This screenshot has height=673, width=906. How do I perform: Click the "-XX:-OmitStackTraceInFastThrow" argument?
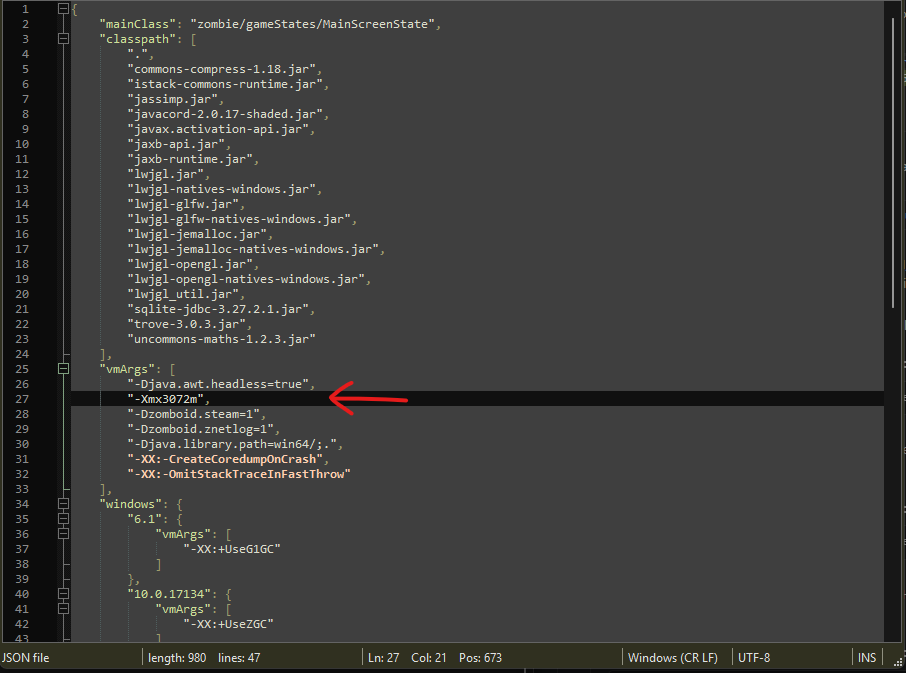(x=239, y=474)
